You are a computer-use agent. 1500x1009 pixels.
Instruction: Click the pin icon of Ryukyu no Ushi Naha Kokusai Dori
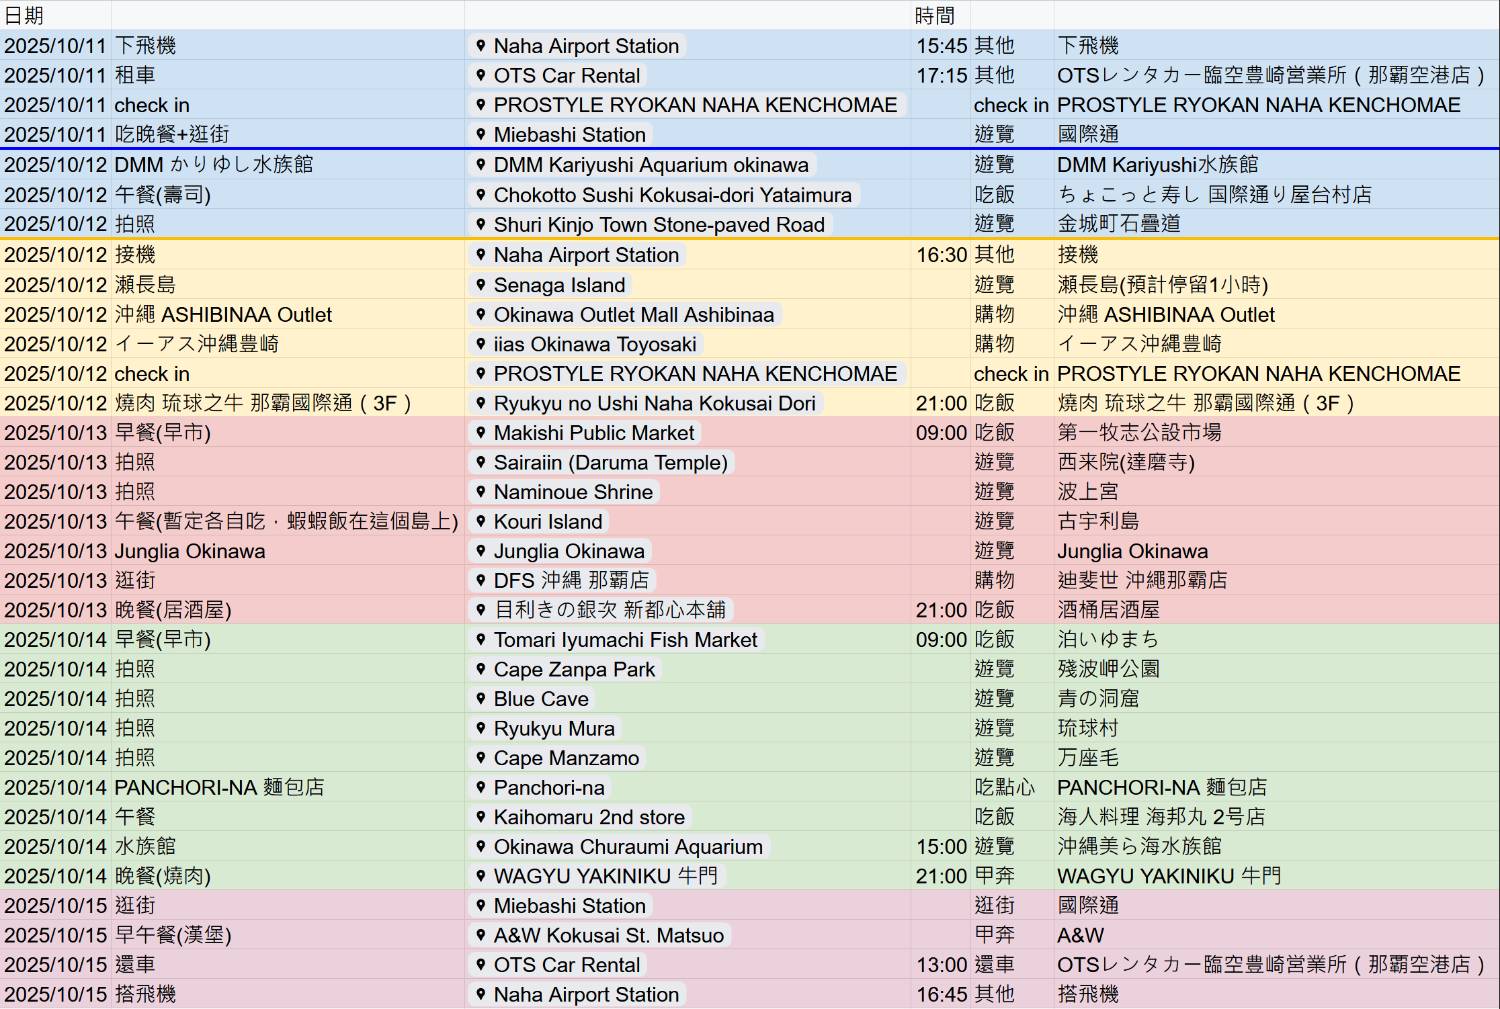pos(481,403)
